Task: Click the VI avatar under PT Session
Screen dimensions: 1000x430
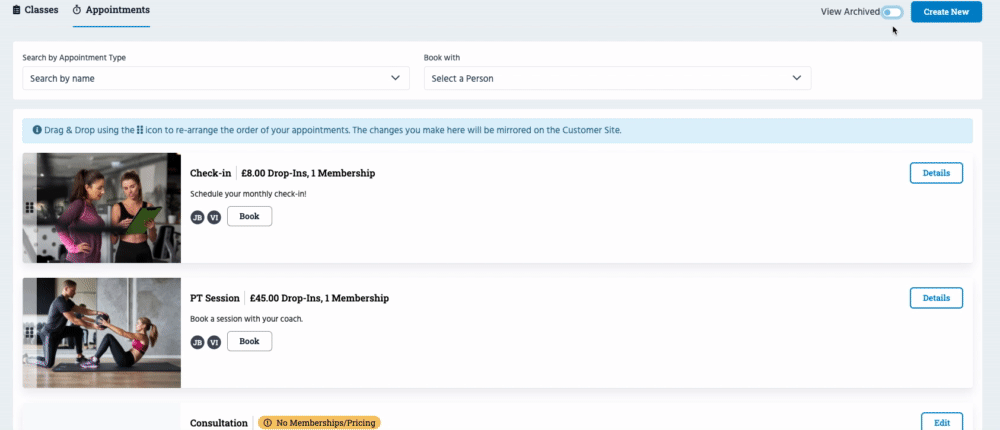Action: click(214, 342)
